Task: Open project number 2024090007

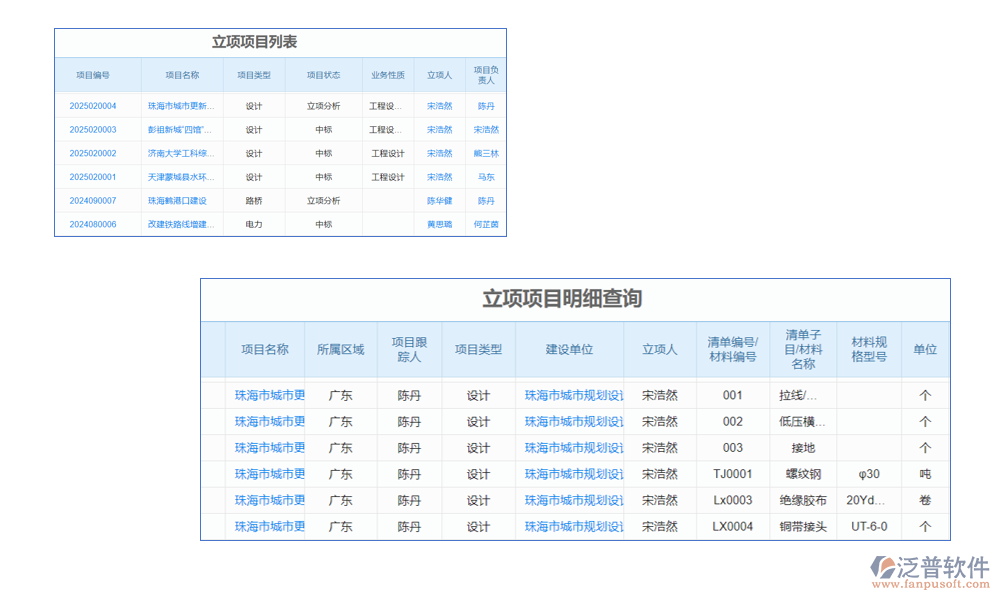Action: [x=96, y=200]
